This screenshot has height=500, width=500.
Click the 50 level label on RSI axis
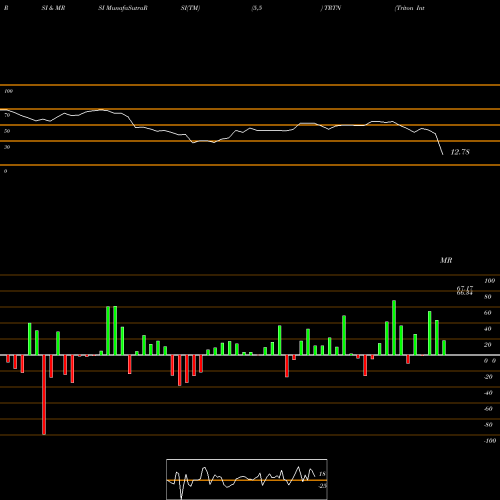click(7, 131)
